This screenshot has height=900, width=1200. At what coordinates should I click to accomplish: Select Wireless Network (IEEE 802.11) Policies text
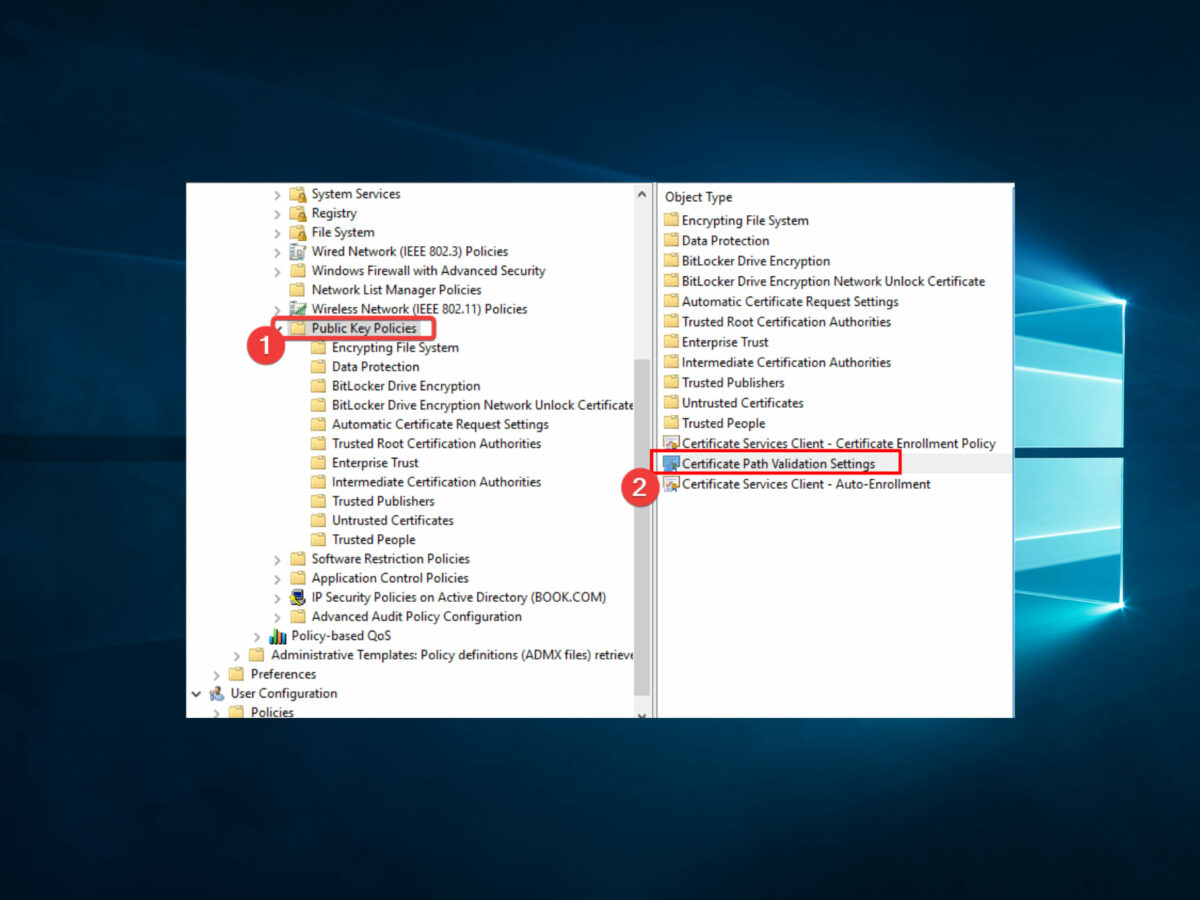point(419,309)
